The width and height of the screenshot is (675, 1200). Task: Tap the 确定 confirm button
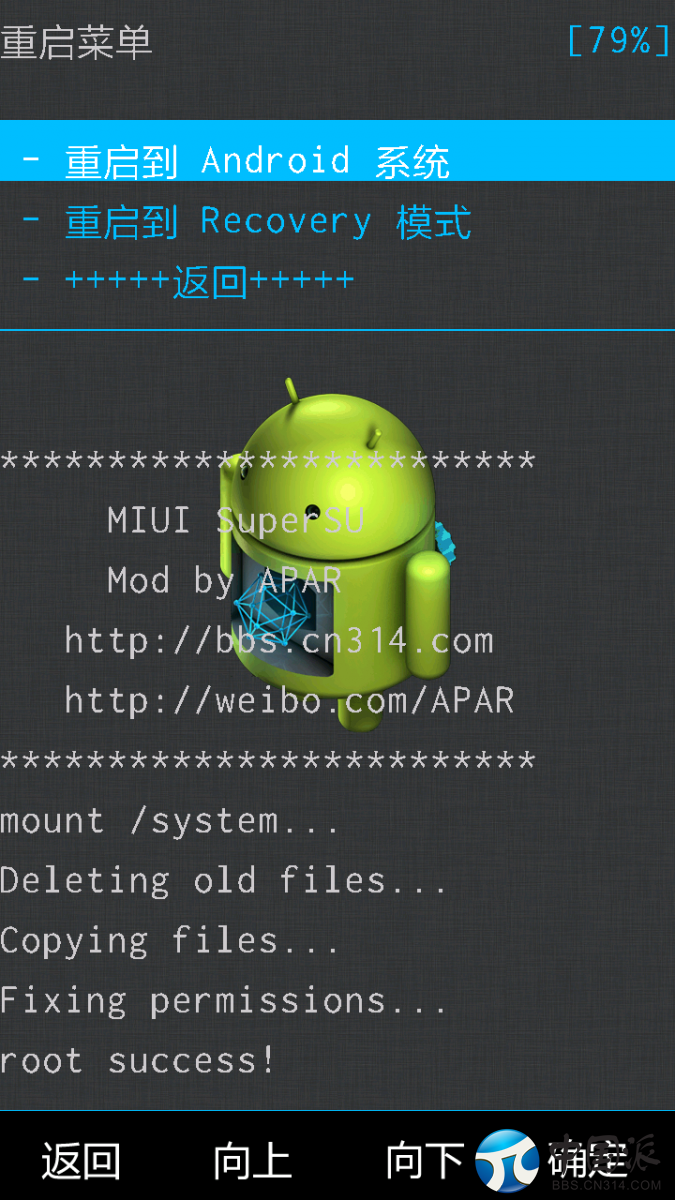pos(588,1161)
